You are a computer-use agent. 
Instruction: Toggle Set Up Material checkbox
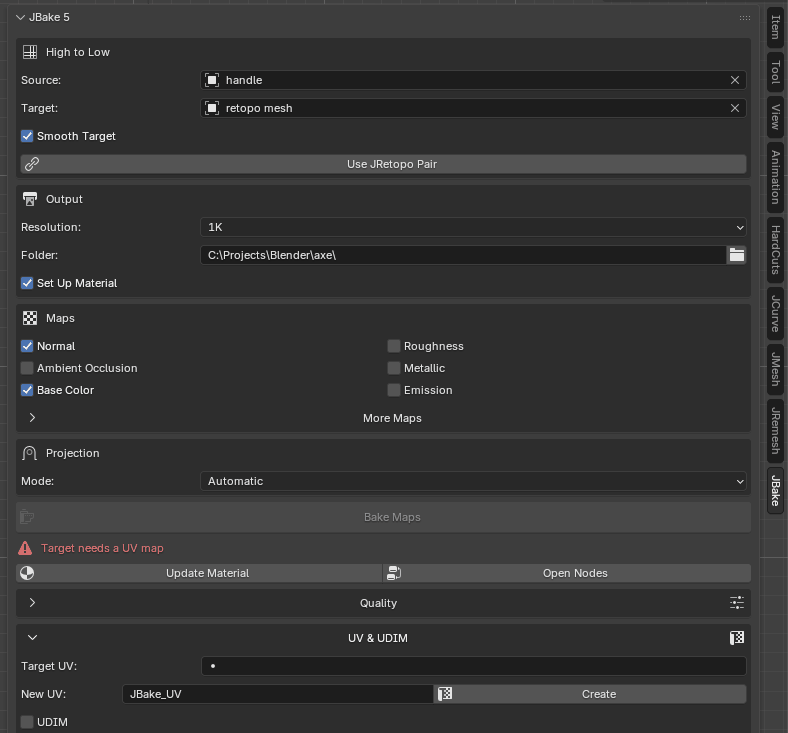click(27, 283)
